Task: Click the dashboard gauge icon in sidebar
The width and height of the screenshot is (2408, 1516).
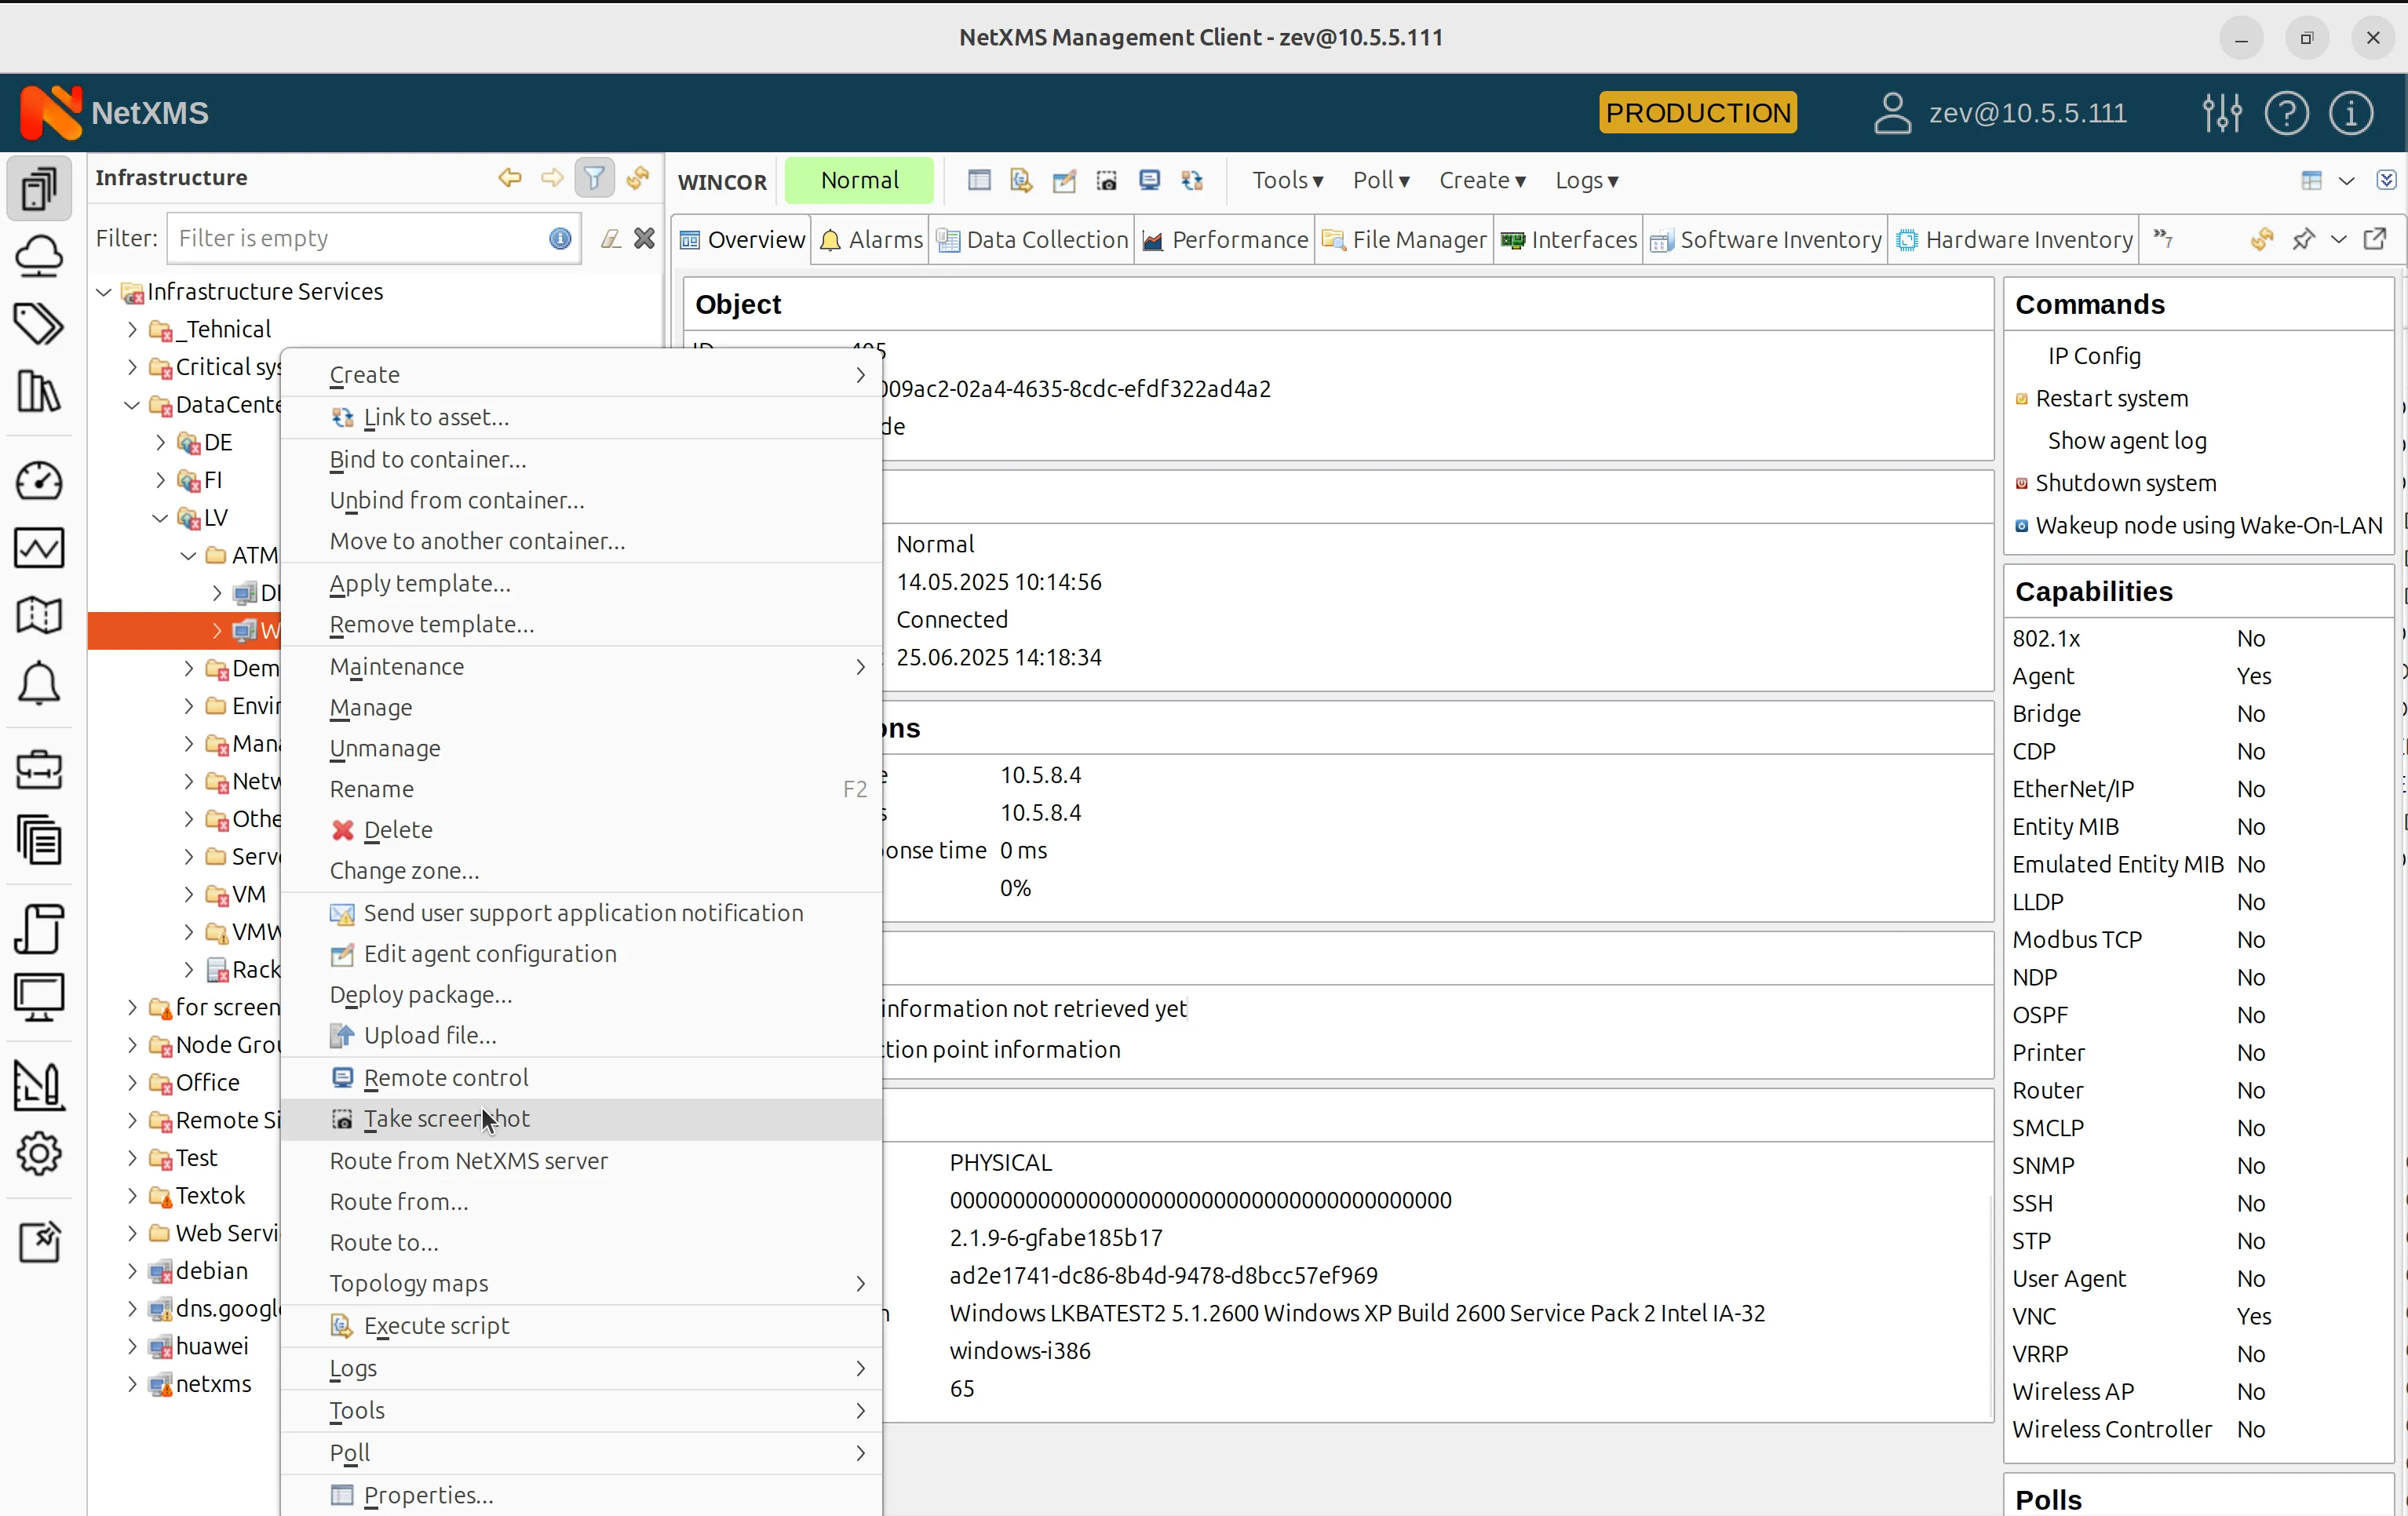Action: pos(40,481)
